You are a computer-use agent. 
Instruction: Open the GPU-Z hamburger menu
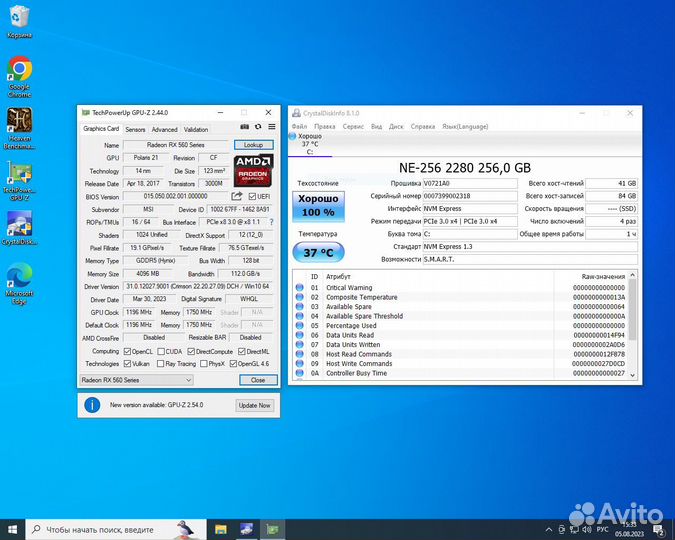pyautogui.click(x=272, y=127)
